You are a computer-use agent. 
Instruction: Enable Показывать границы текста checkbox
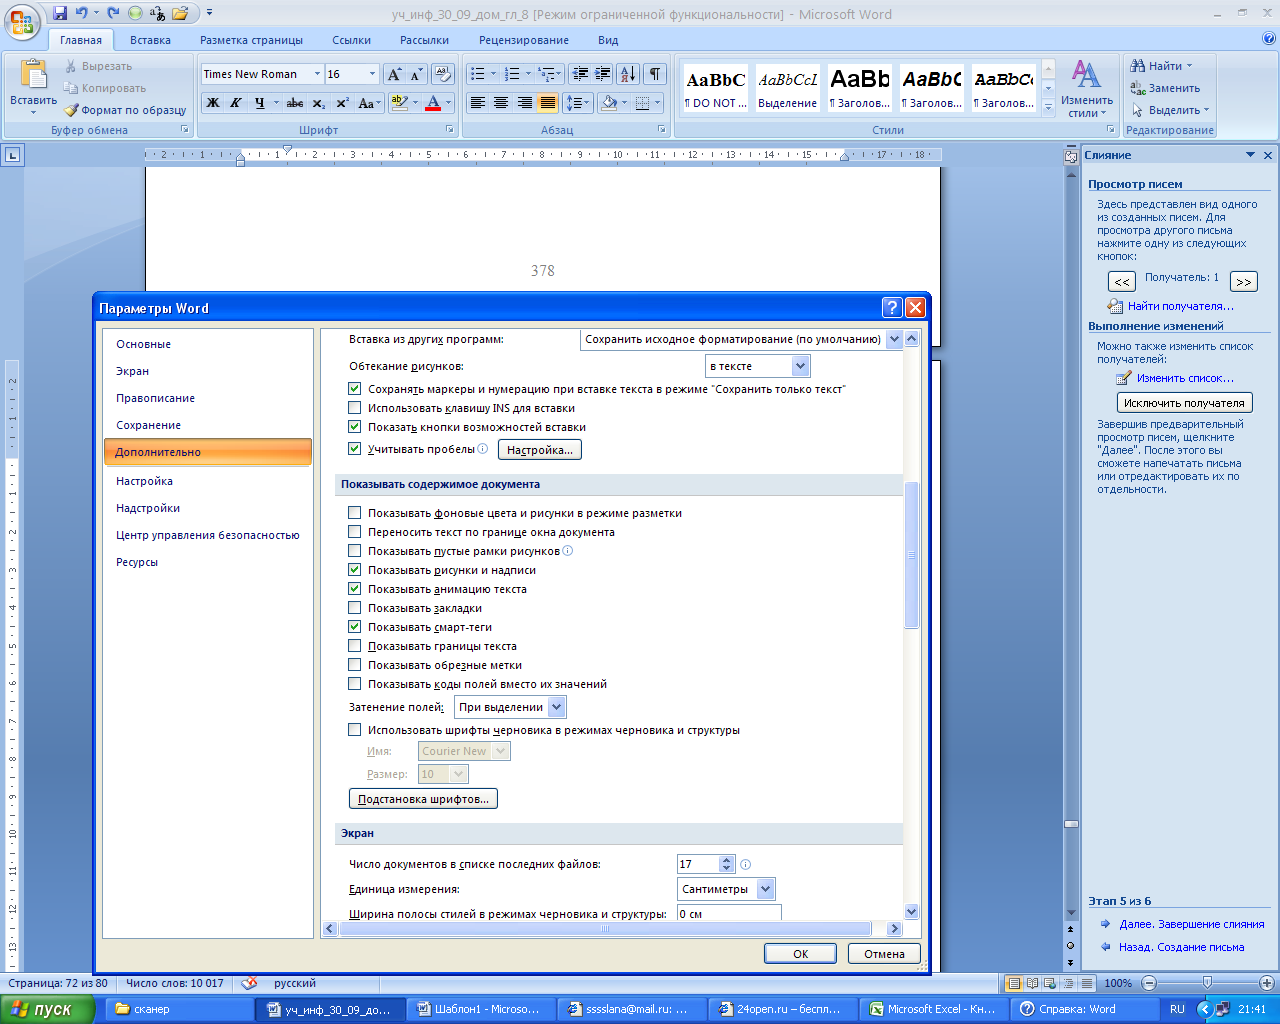pos(354,646)
